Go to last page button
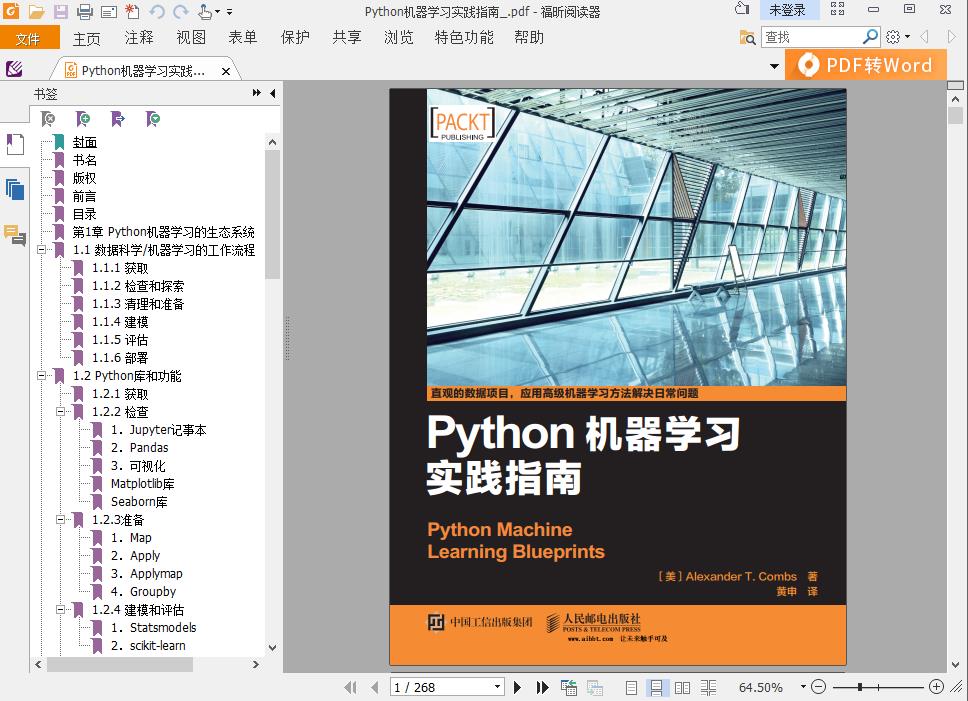Image resolution: width=968 pixels, height=701 pixels. (543, 687)
